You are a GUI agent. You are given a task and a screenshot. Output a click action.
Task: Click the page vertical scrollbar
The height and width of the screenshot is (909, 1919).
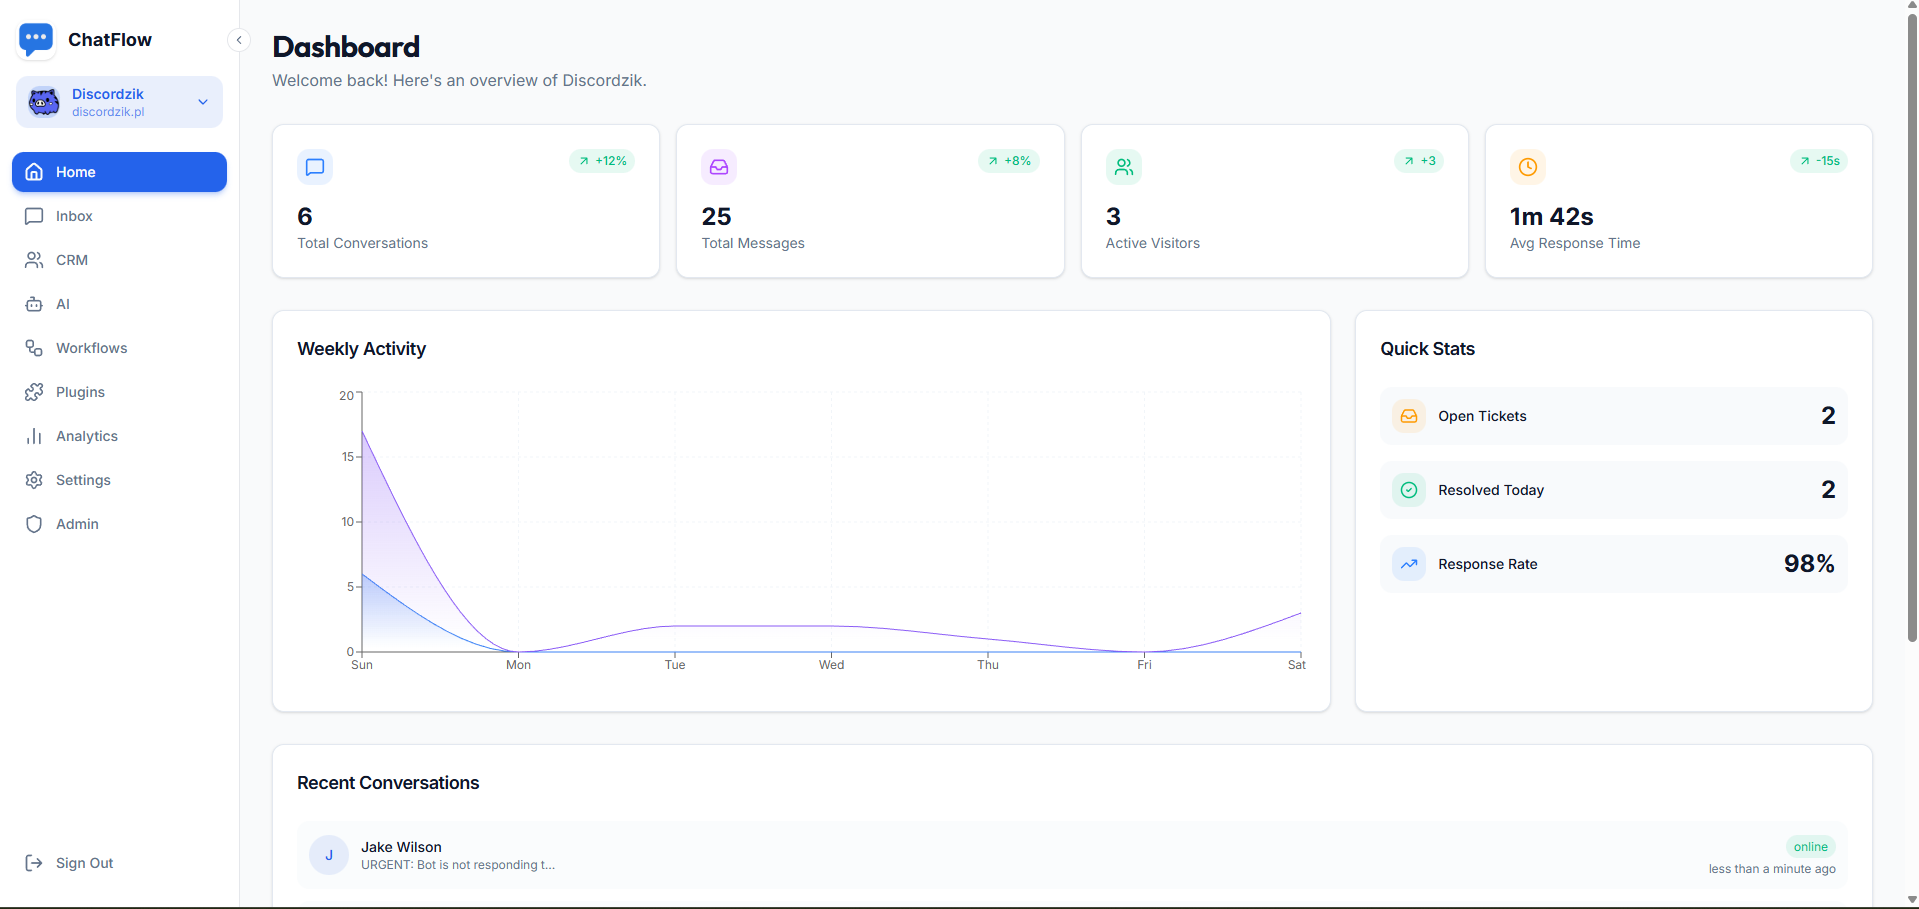pos(1912,330)
